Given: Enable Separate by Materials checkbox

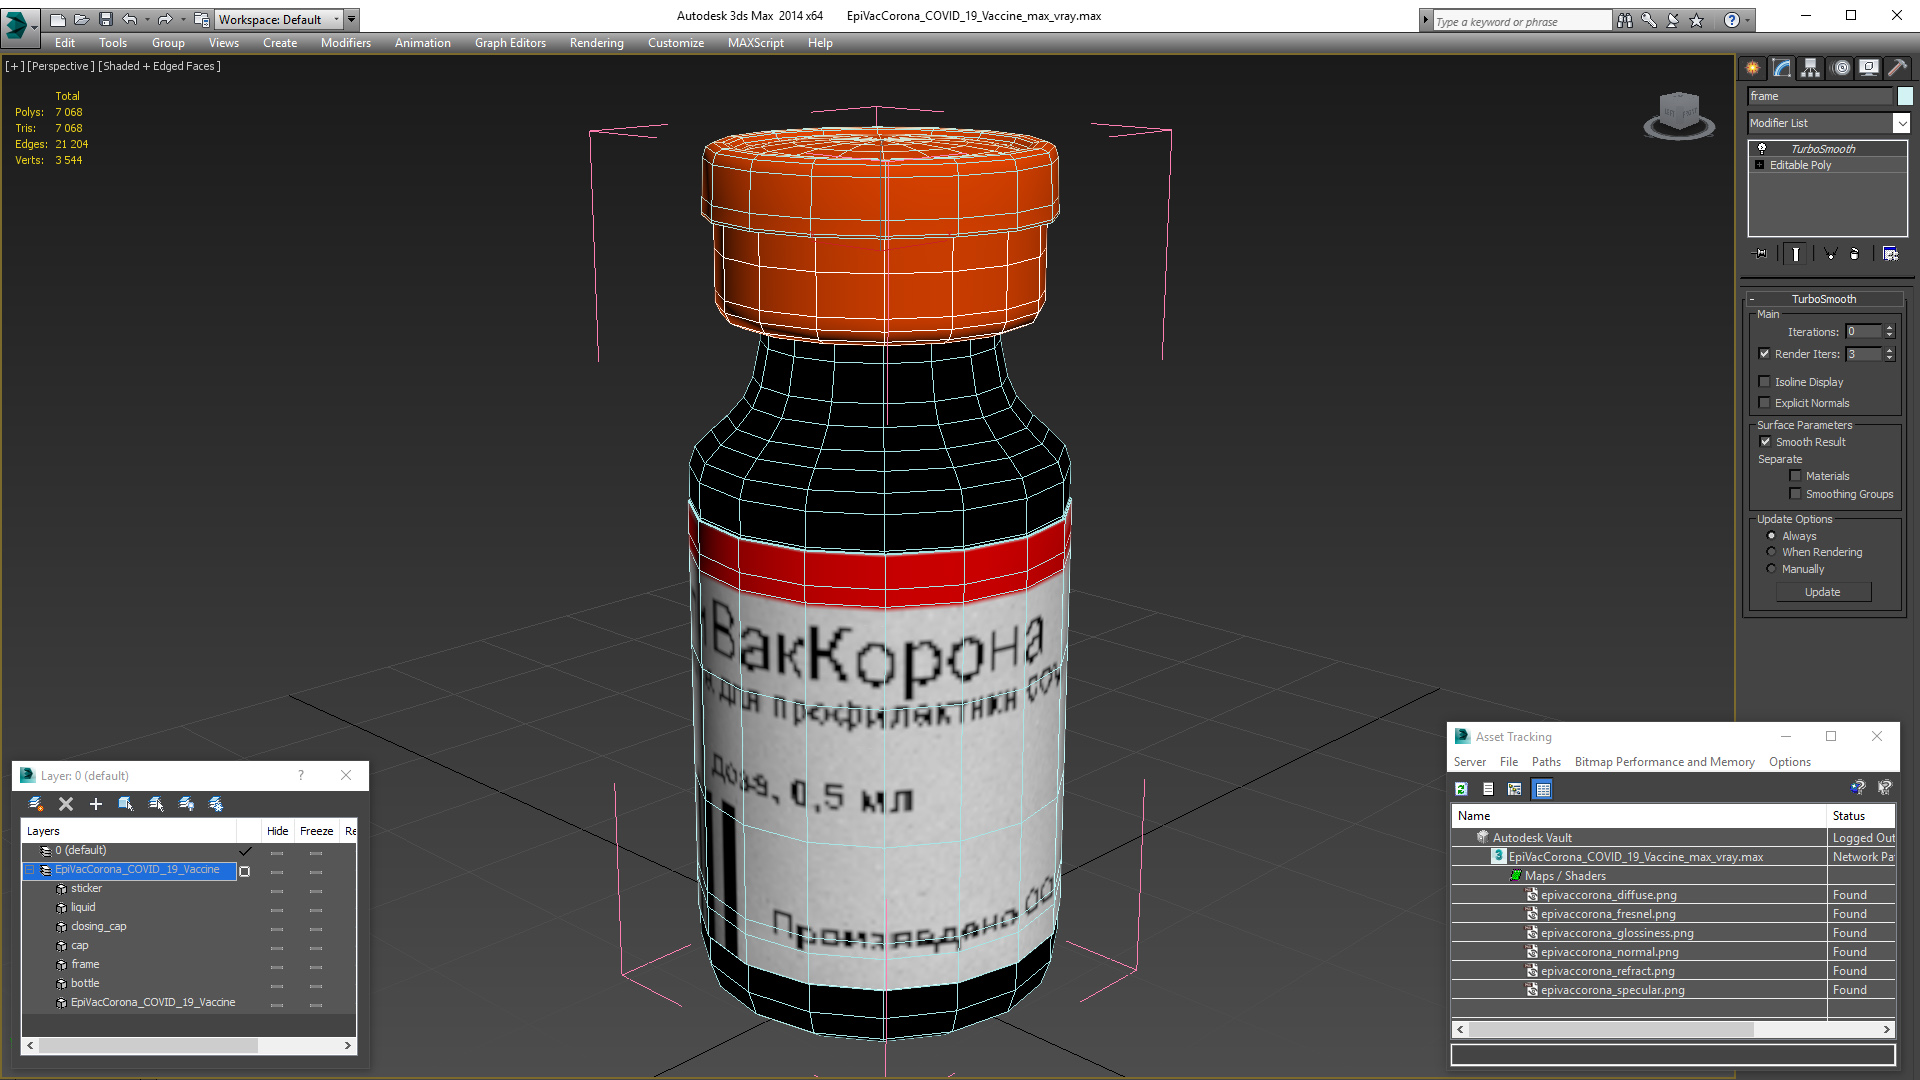Looking at the screenshot, I should [1796, 475].
